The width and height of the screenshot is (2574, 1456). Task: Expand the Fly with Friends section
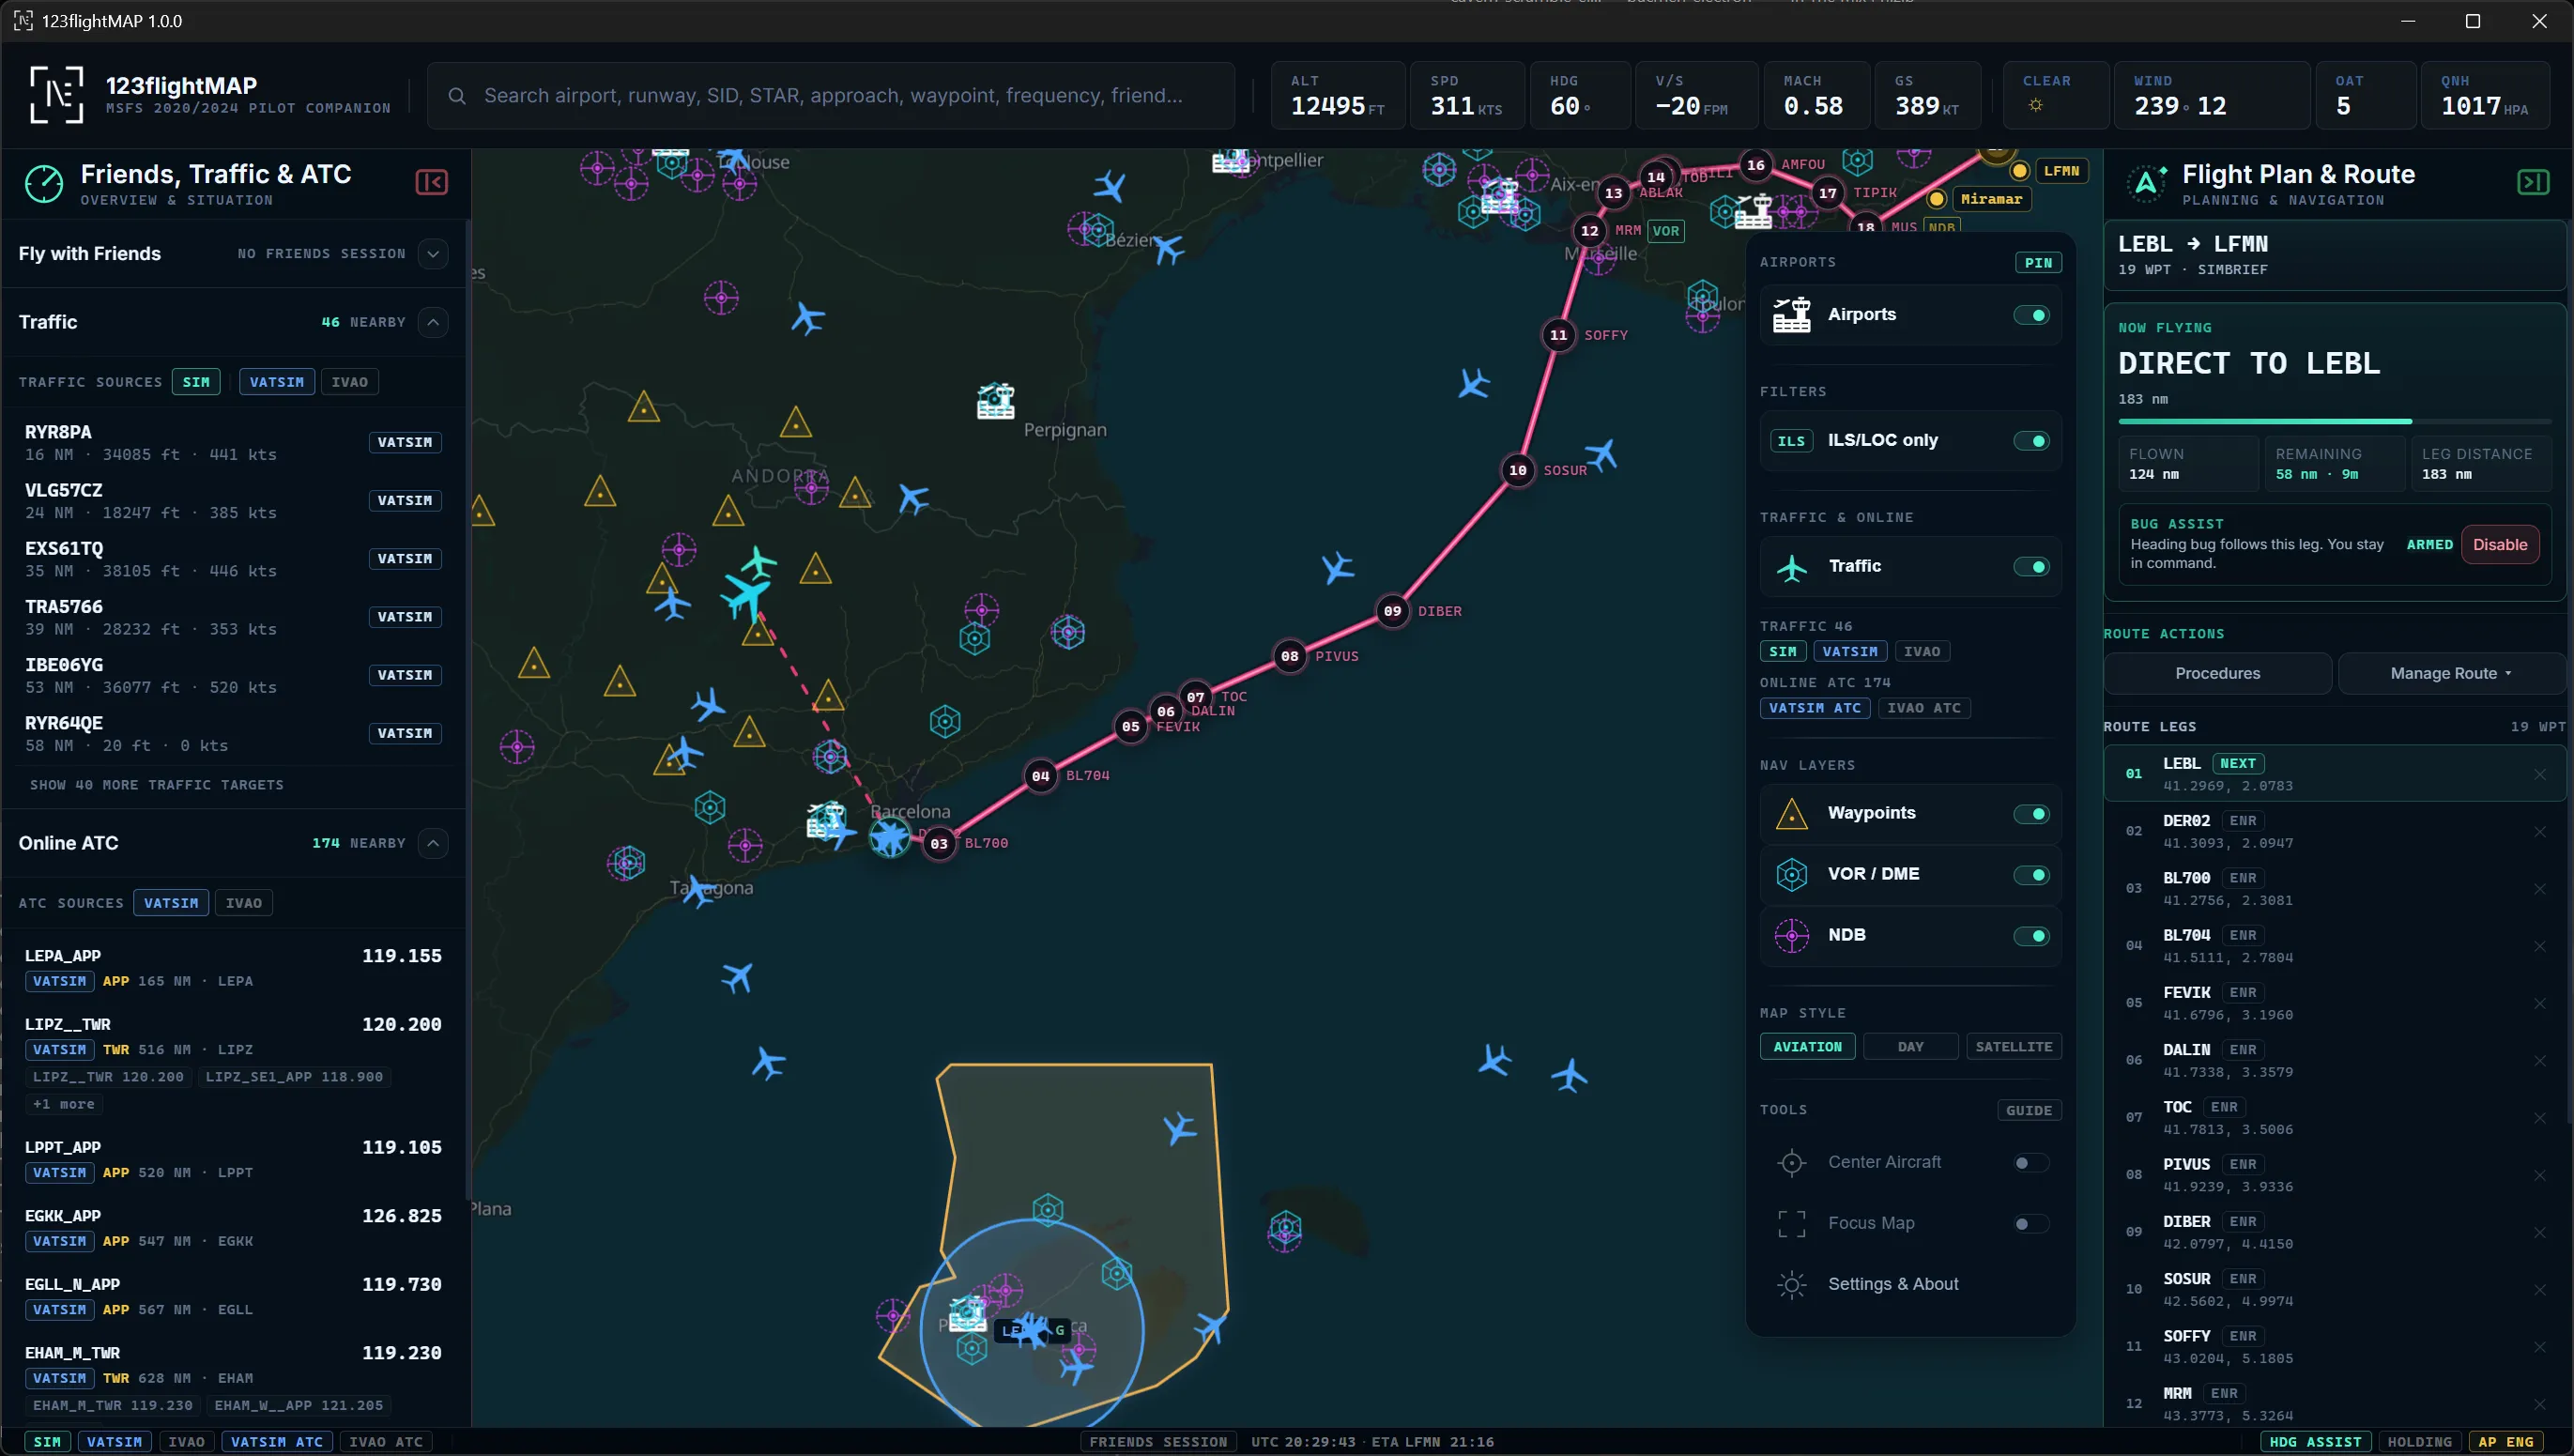tap(433, 254)
